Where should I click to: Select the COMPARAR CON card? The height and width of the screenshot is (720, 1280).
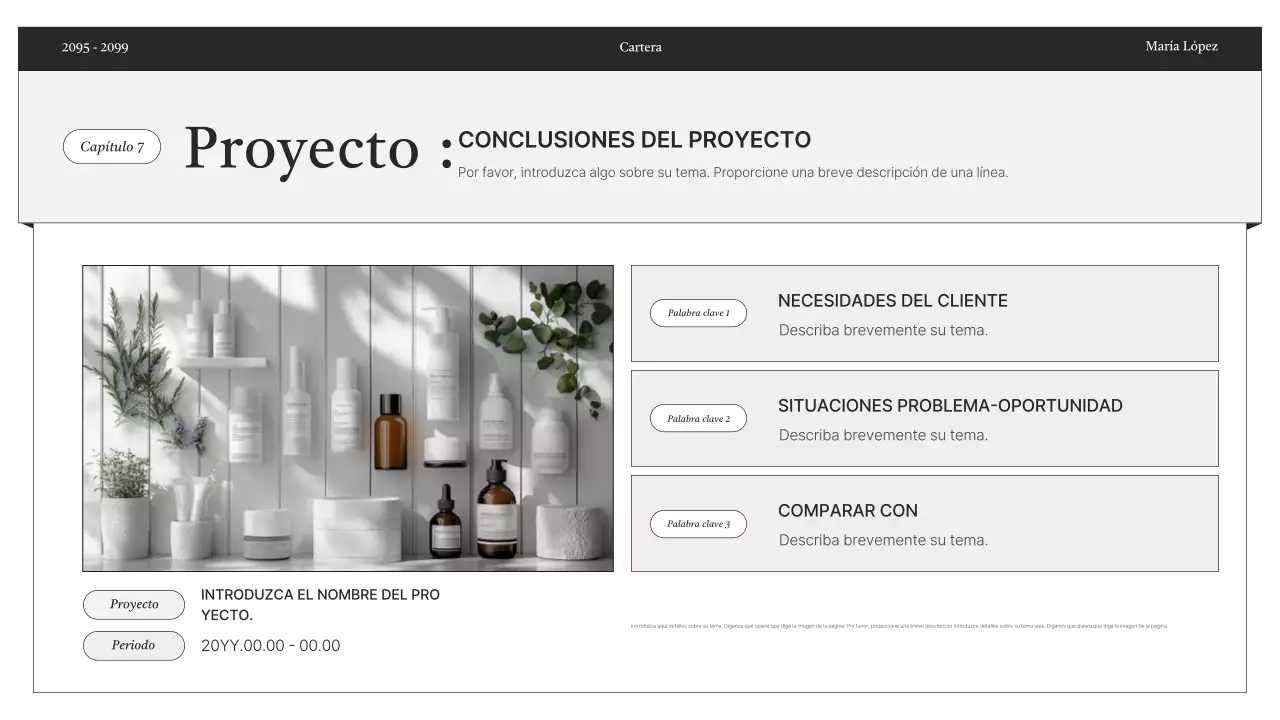924,522
